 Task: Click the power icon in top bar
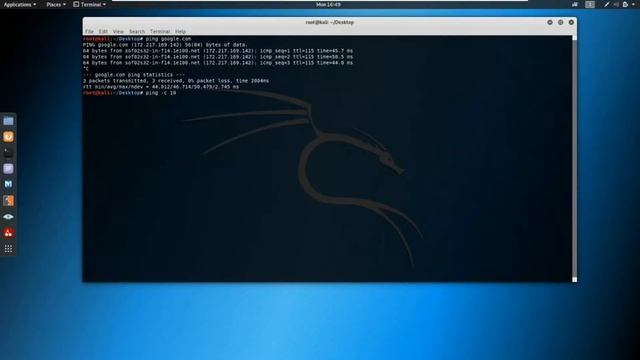(625, 4)
